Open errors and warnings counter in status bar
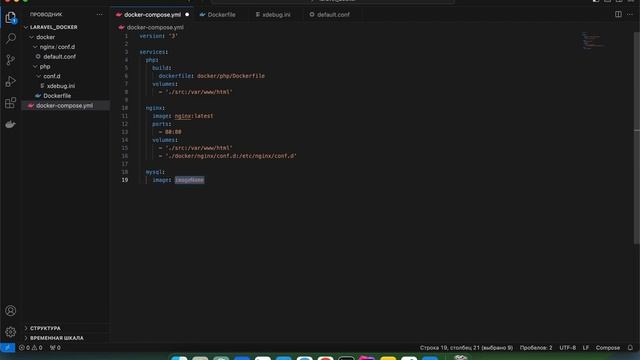The image size is (640, 360). [x=31, y=348]
